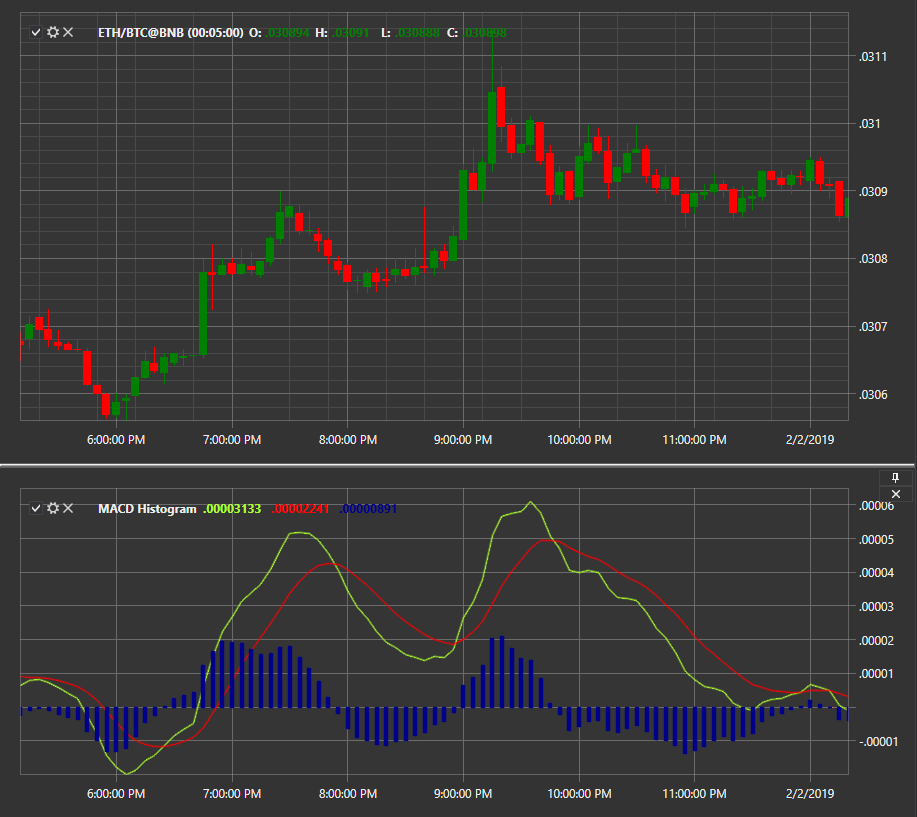Click the .00005 MACD axis label
Image resolution: width=917 pixels, height=817 pixels.
[x=876, y=539]
